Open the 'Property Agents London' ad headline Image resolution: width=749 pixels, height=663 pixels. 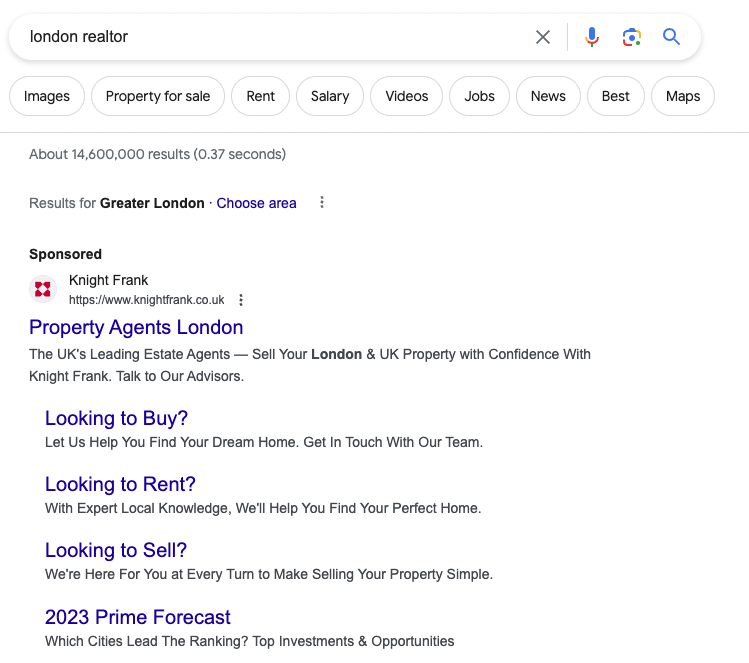point(136,327)
